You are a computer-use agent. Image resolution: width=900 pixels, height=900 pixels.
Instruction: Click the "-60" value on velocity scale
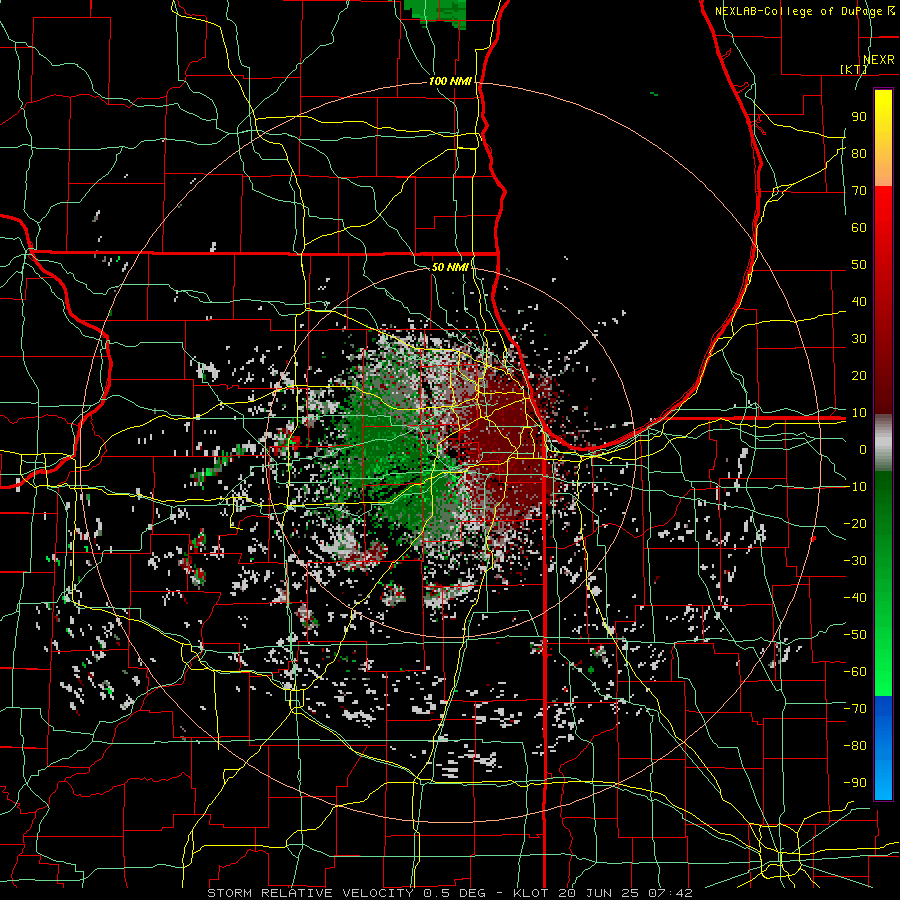(x=855, y=672)
